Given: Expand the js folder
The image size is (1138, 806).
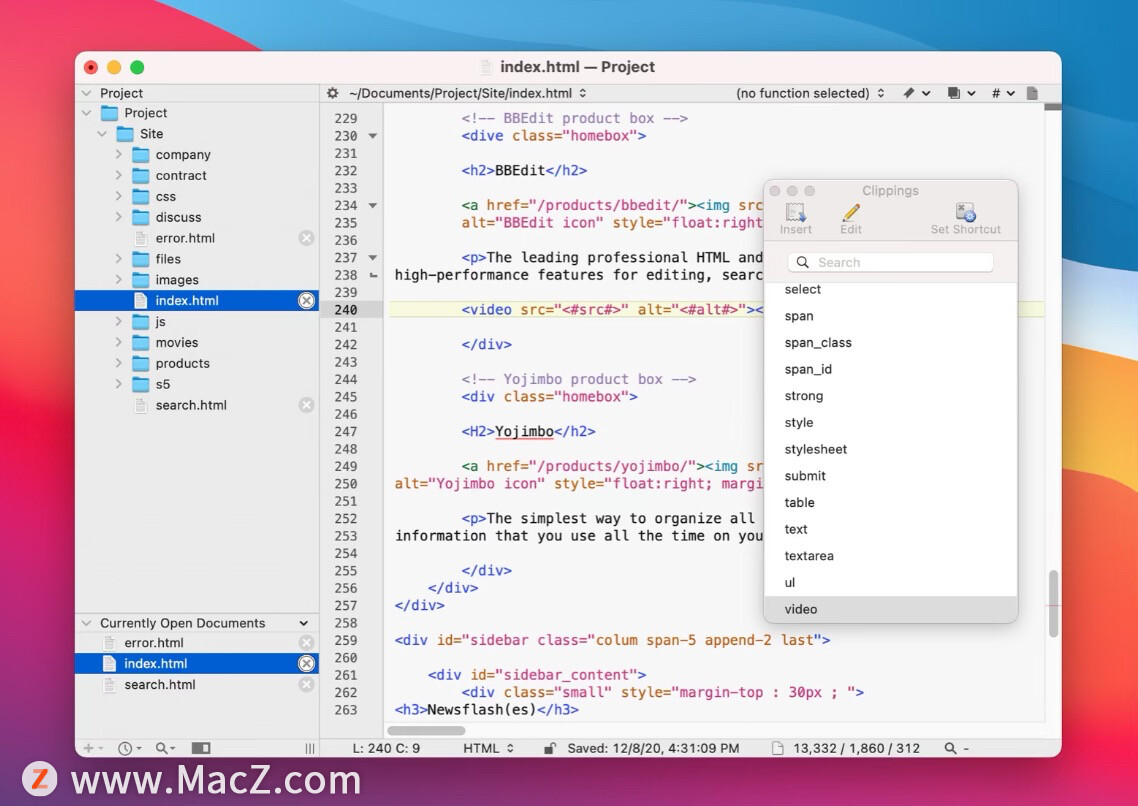Looking at the screenshot, I should tap(118, 321).
